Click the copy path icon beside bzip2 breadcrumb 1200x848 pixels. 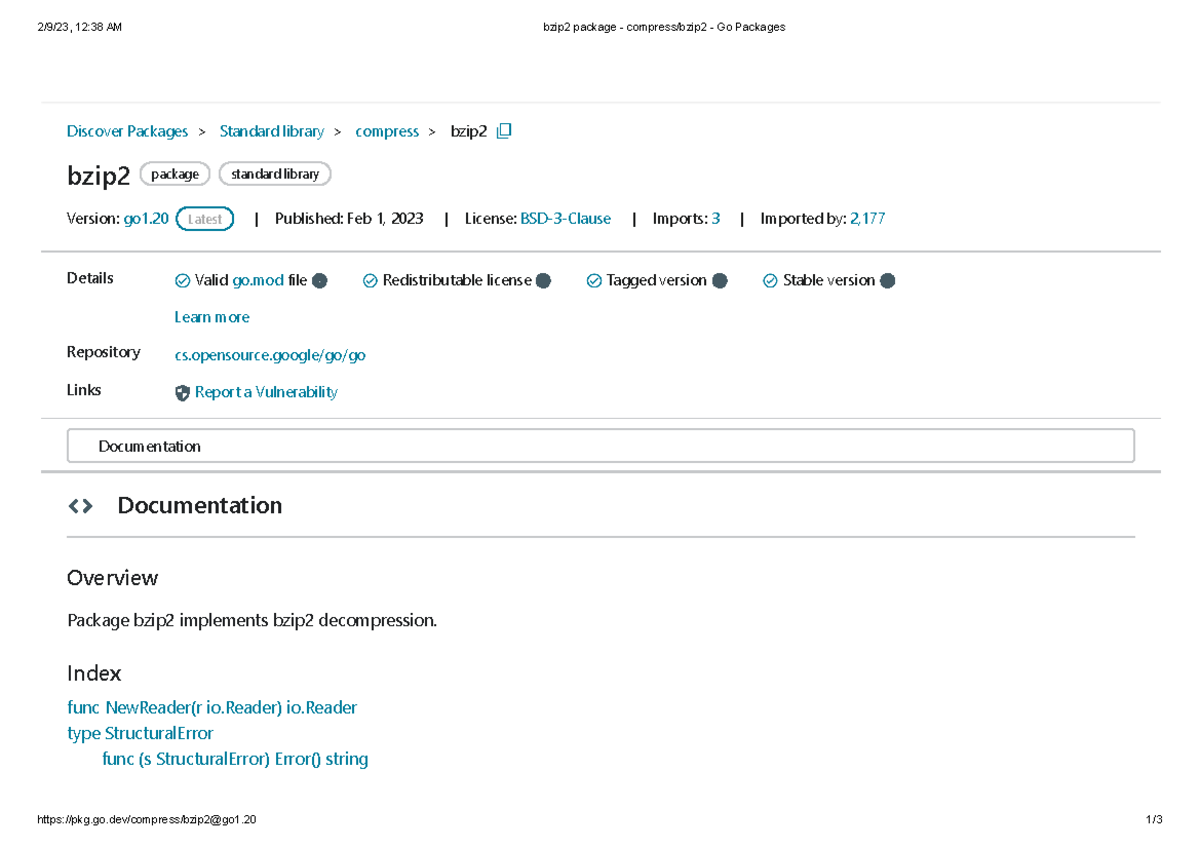click(503, 130)
